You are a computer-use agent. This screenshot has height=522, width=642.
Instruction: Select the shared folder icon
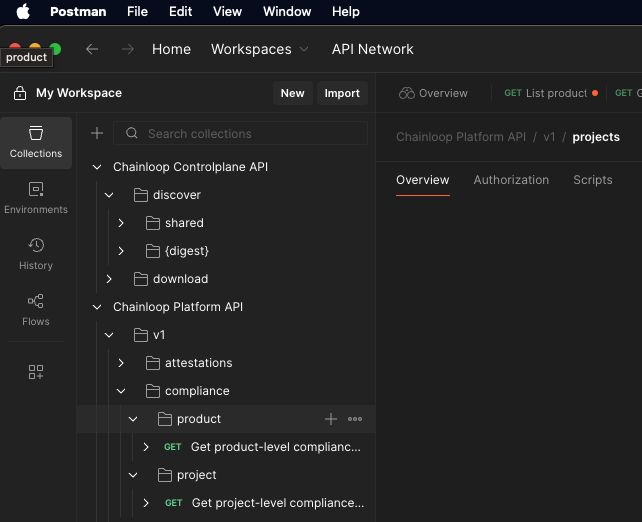[153, 223]
